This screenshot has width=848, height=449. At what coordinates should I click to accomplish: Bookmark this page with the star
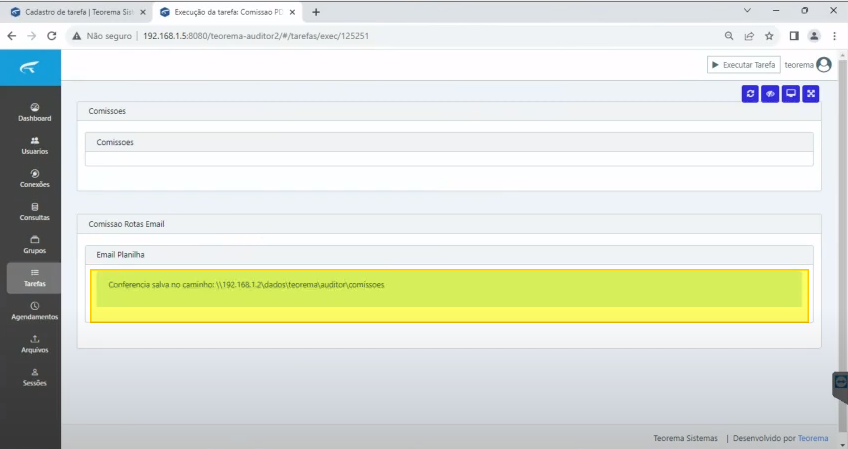[x=769, y=36]
